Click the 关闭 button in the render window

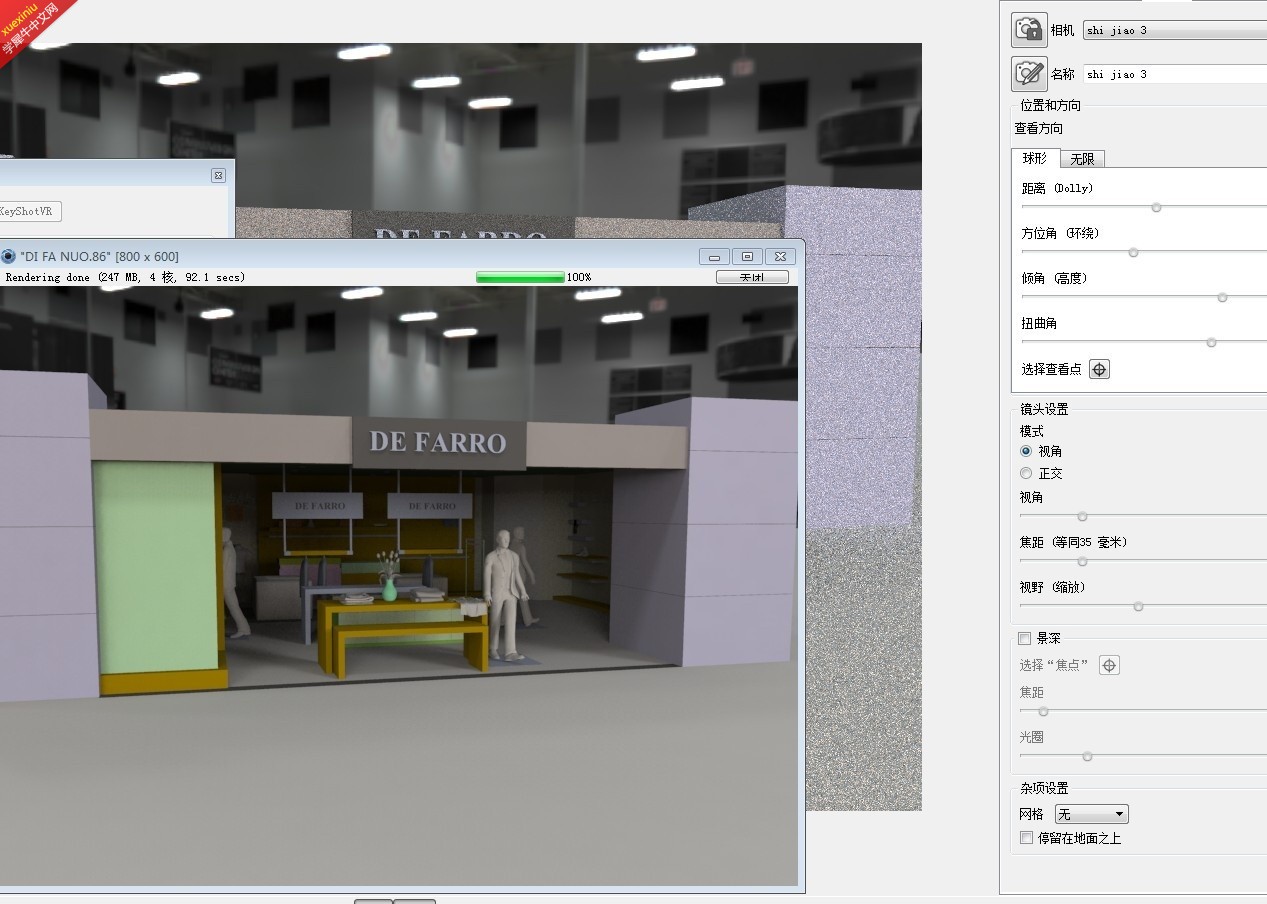752,277
